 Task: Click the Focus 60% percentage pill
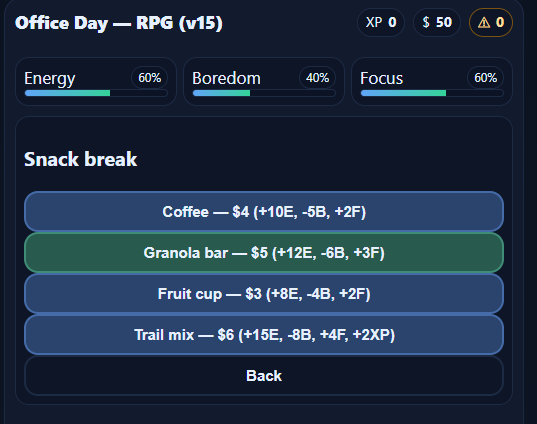pyautogui.click(x=485, y=78)
